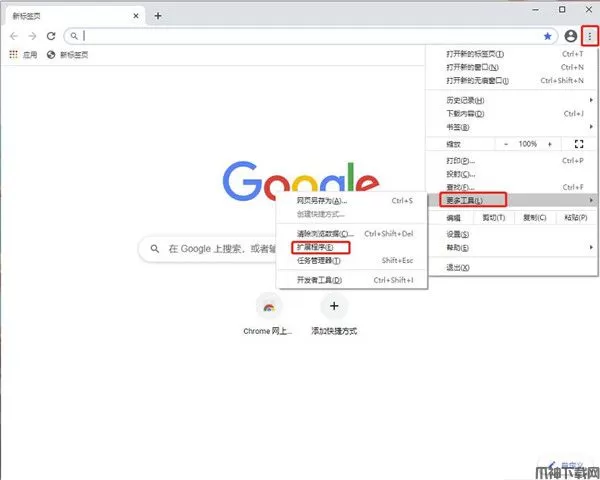Expand the 书签 submenu
This screenshot has width=600, height=480.
click(x=512, y=127)
